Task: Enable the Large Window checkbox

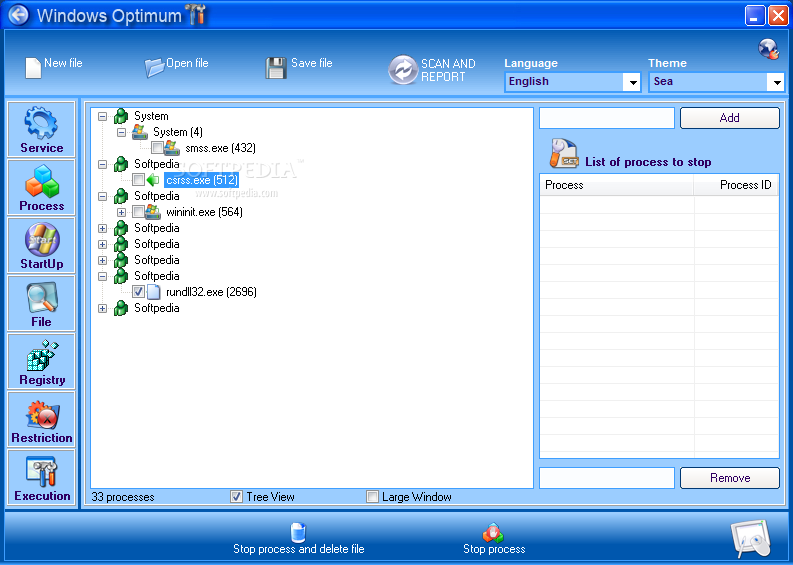Action: (372, 497)
